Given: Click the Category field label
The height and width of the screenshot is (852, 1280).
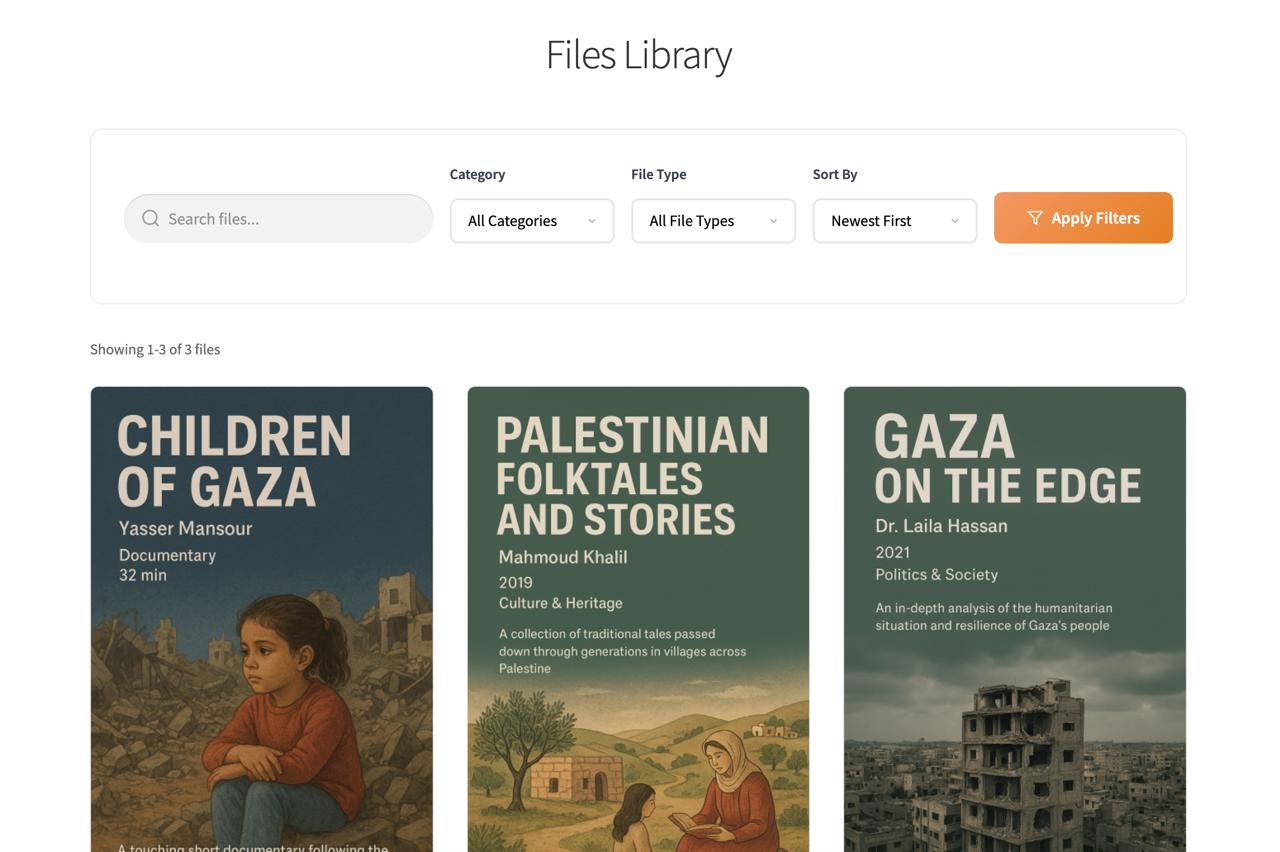Looking at the screenshot, I should (x=477, y=174).
